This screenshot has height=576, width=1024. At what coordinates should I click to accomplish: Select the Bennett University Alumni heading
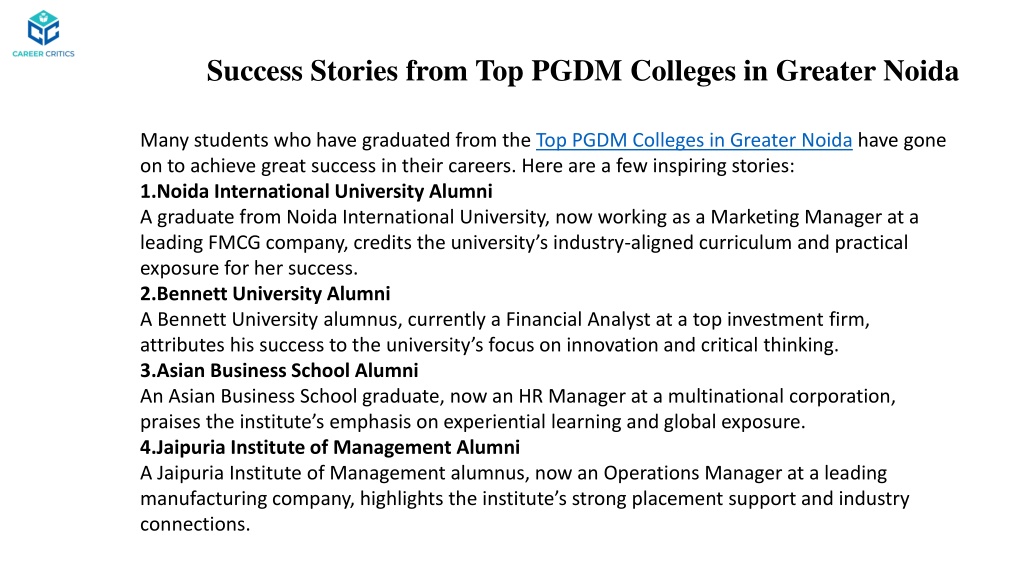[x=265, y=294]
